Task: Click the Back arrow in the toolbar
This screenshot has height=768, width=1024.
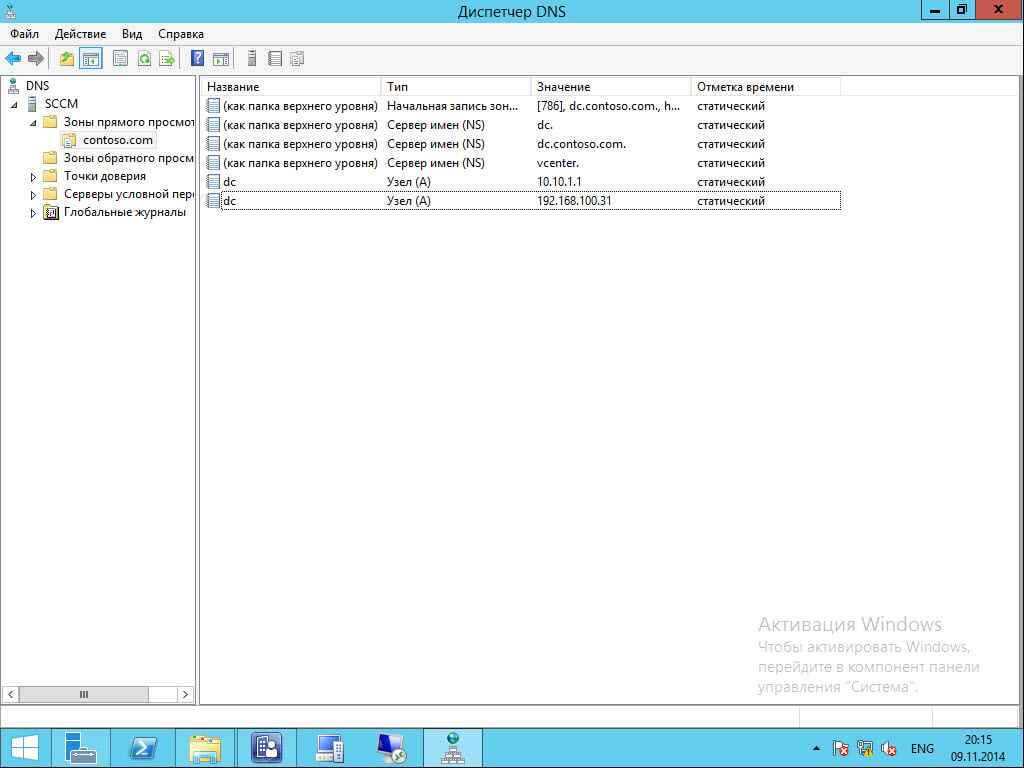Action: click(13, 59)
